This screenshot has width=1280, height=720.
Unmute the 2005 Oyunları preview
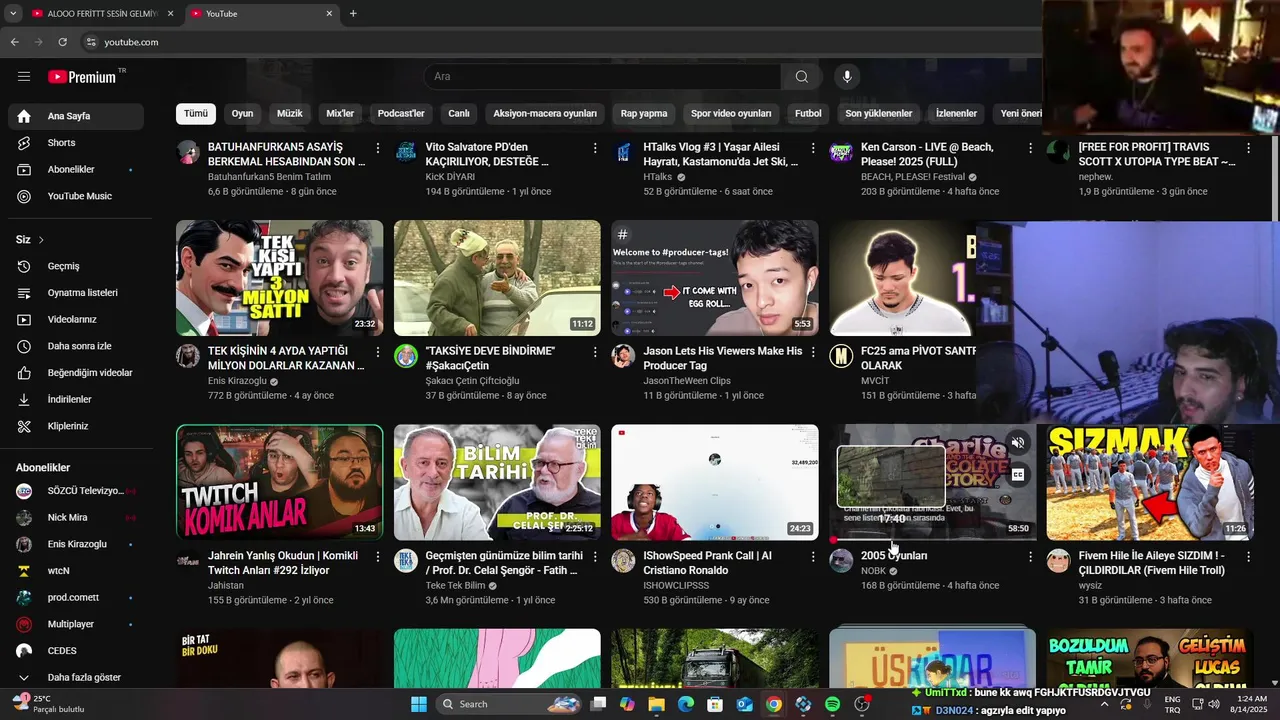(x=1018, y=443)
